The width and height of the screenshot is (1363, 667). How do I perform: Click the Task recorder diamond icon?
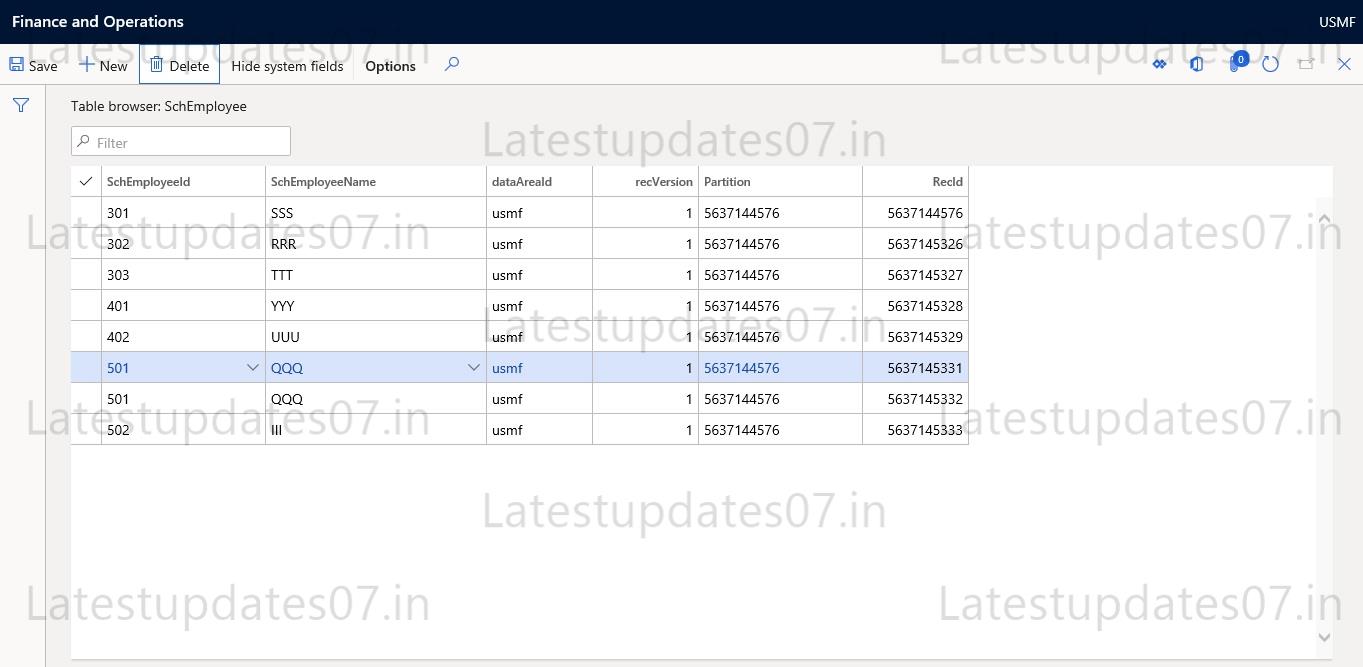click(x=1160, y=63)
